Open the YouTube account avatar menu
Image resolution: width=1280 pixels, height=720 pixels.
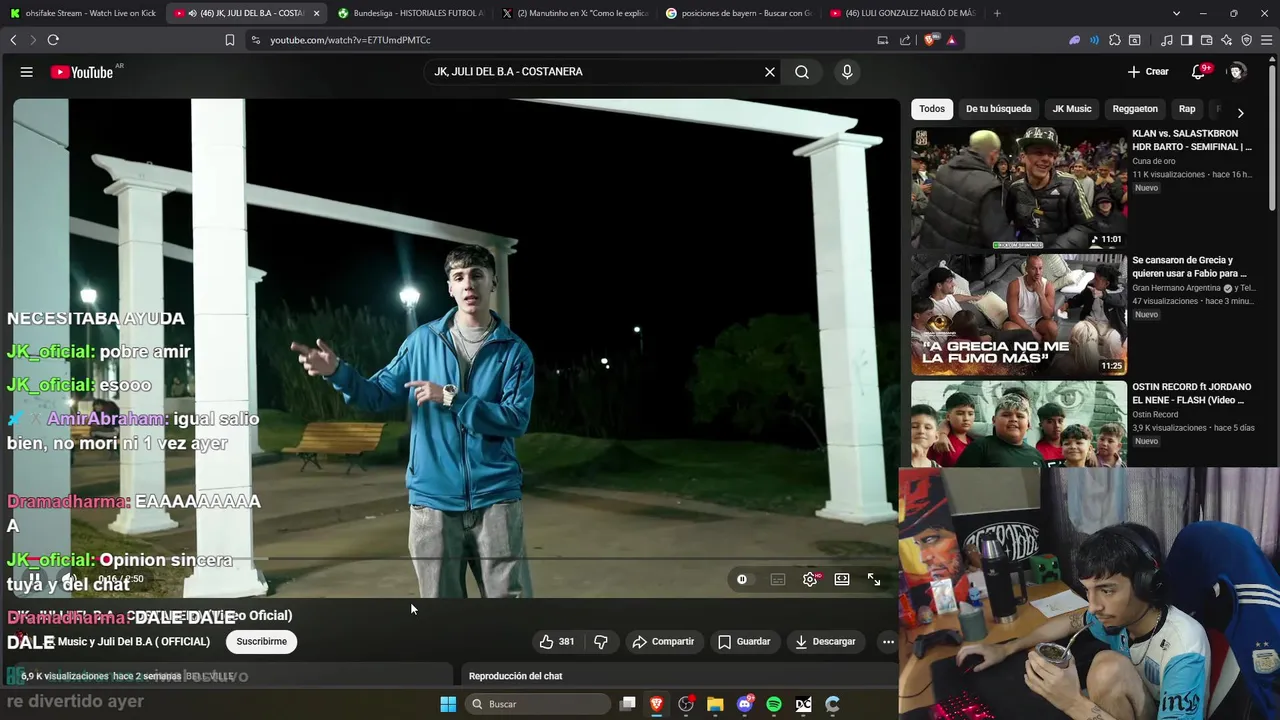(x=1237, y=72)
